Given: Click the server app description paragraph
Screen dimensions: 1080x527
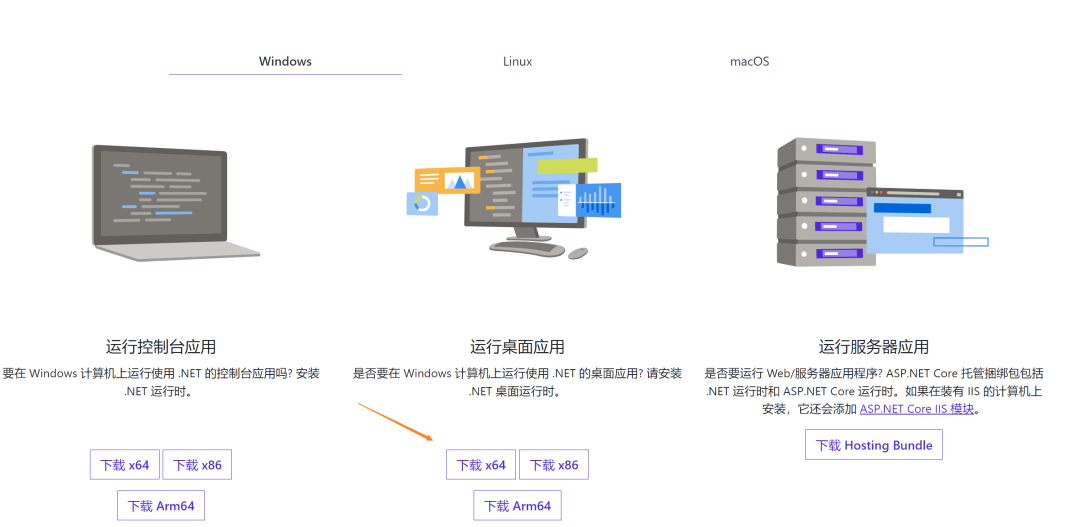Looking at the screenshot, I should [x=873, y=391].
